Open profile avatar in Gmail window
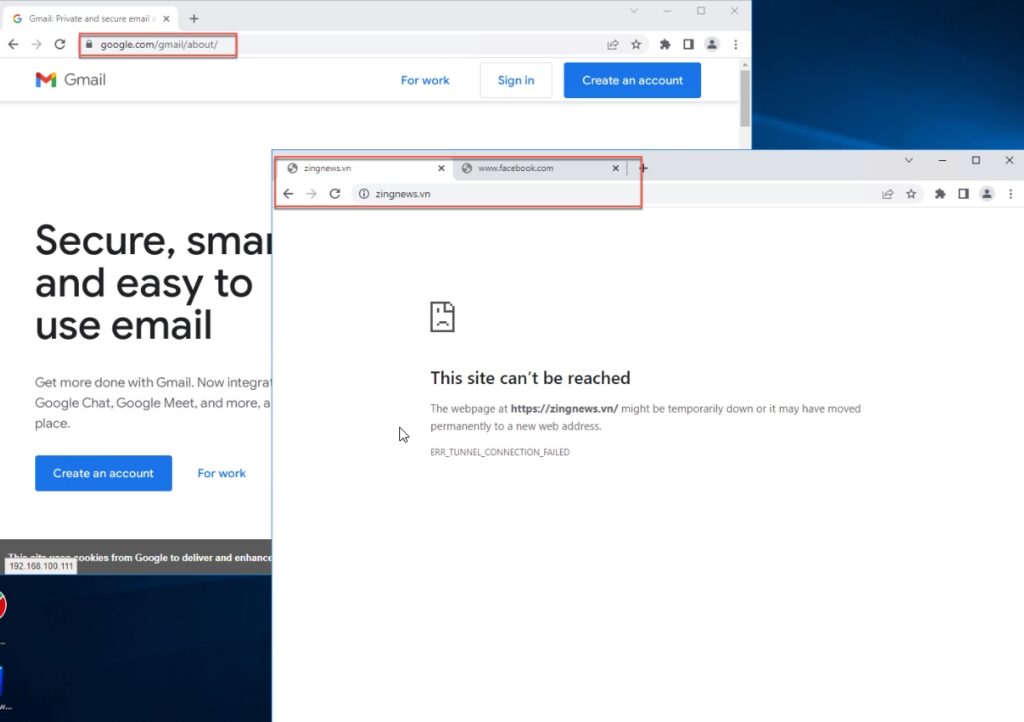This screenshot has width=1024, height=722. 712,44
